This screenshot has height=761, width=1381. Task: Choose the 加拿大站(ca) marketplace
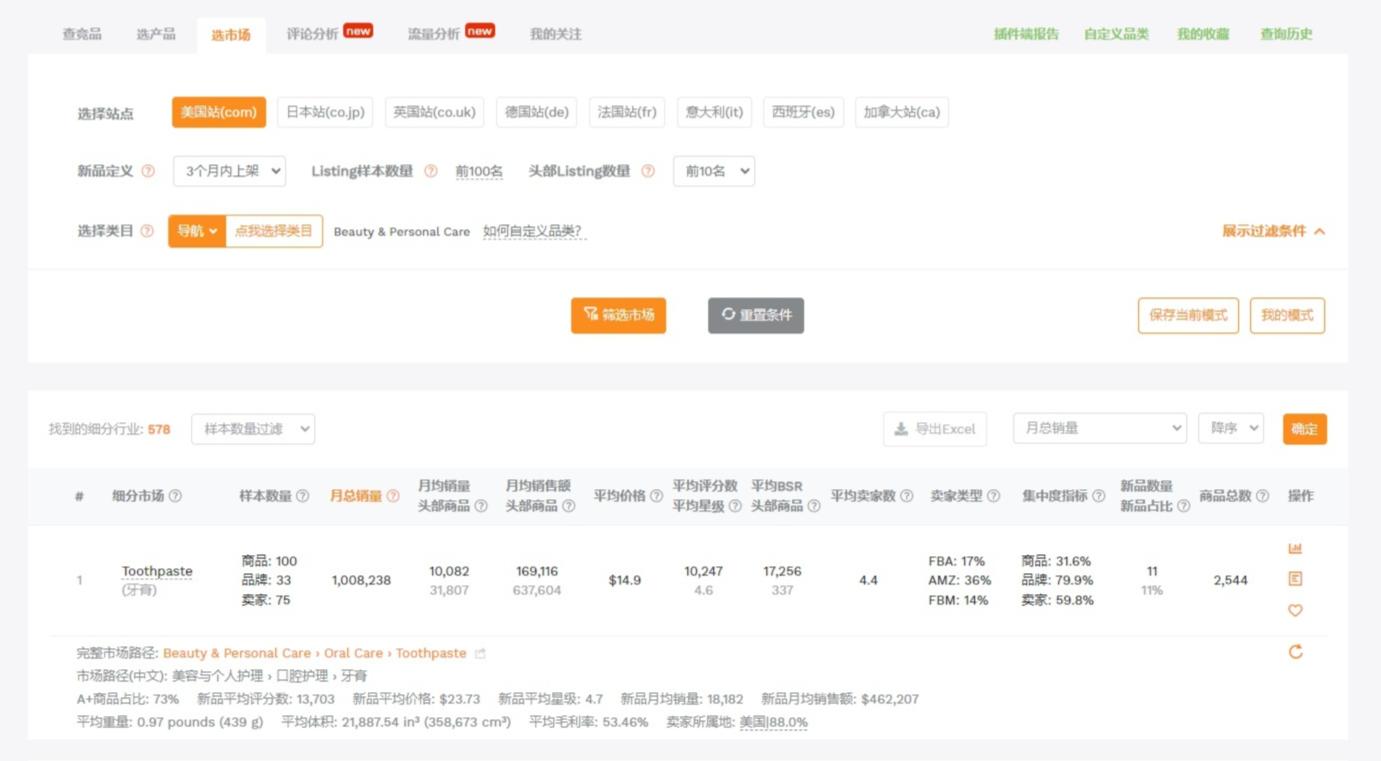899,112
